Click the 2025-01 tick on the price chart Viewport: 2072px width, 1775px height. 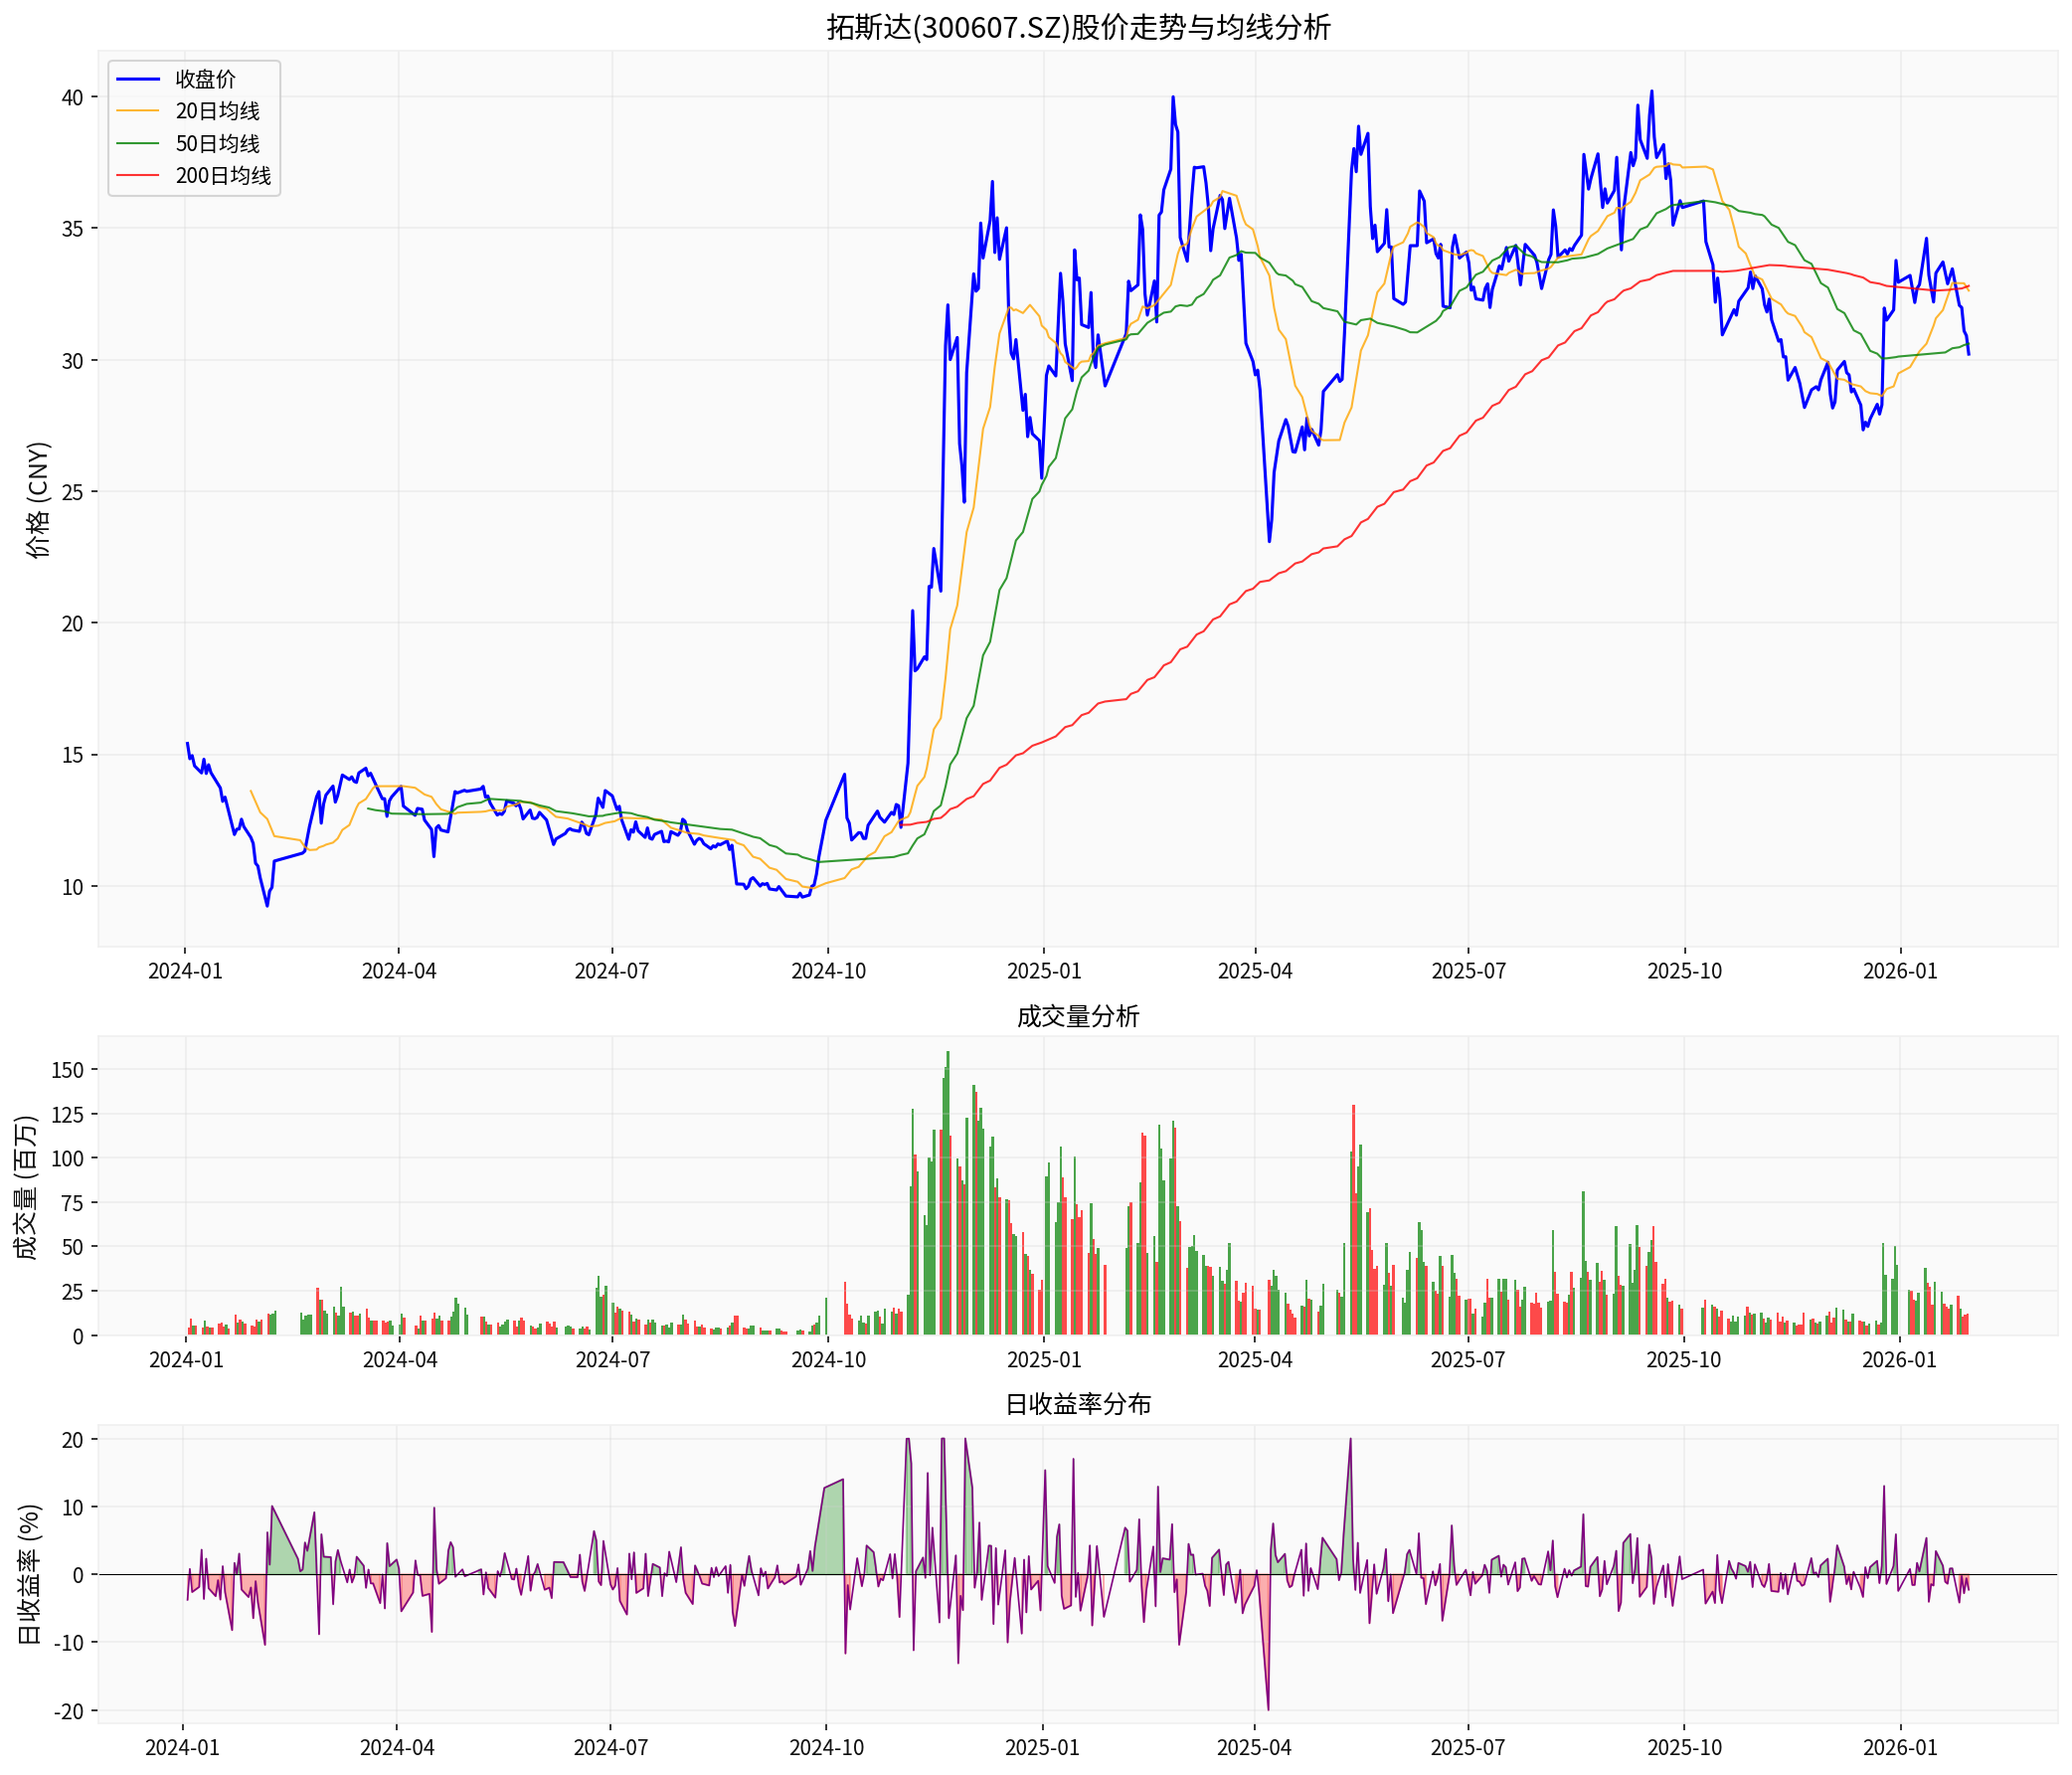(x=1043, y=971)
